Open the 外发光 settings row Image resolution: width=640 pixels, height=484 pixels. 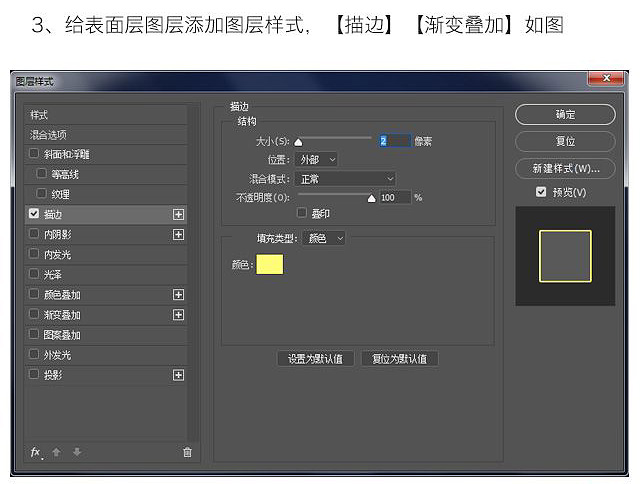click(x=106, y=355)
